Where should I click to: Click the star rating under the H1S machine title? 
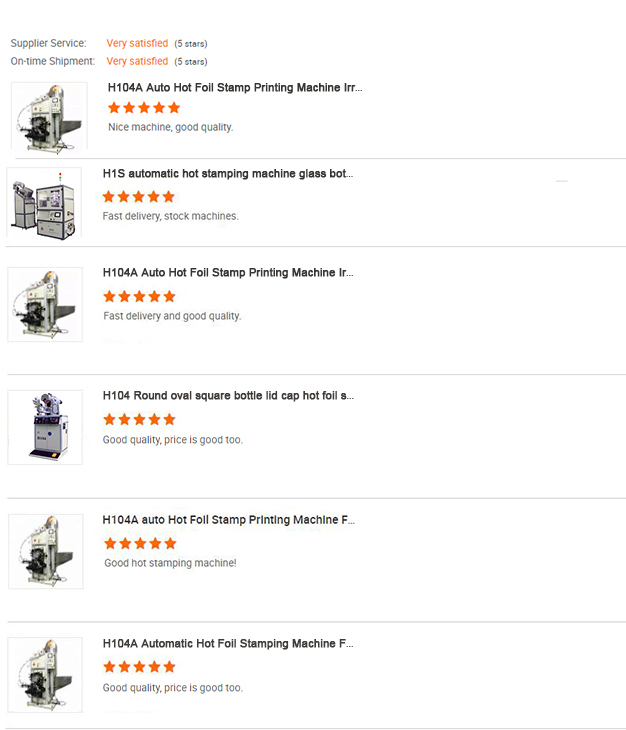coord(139,197)
